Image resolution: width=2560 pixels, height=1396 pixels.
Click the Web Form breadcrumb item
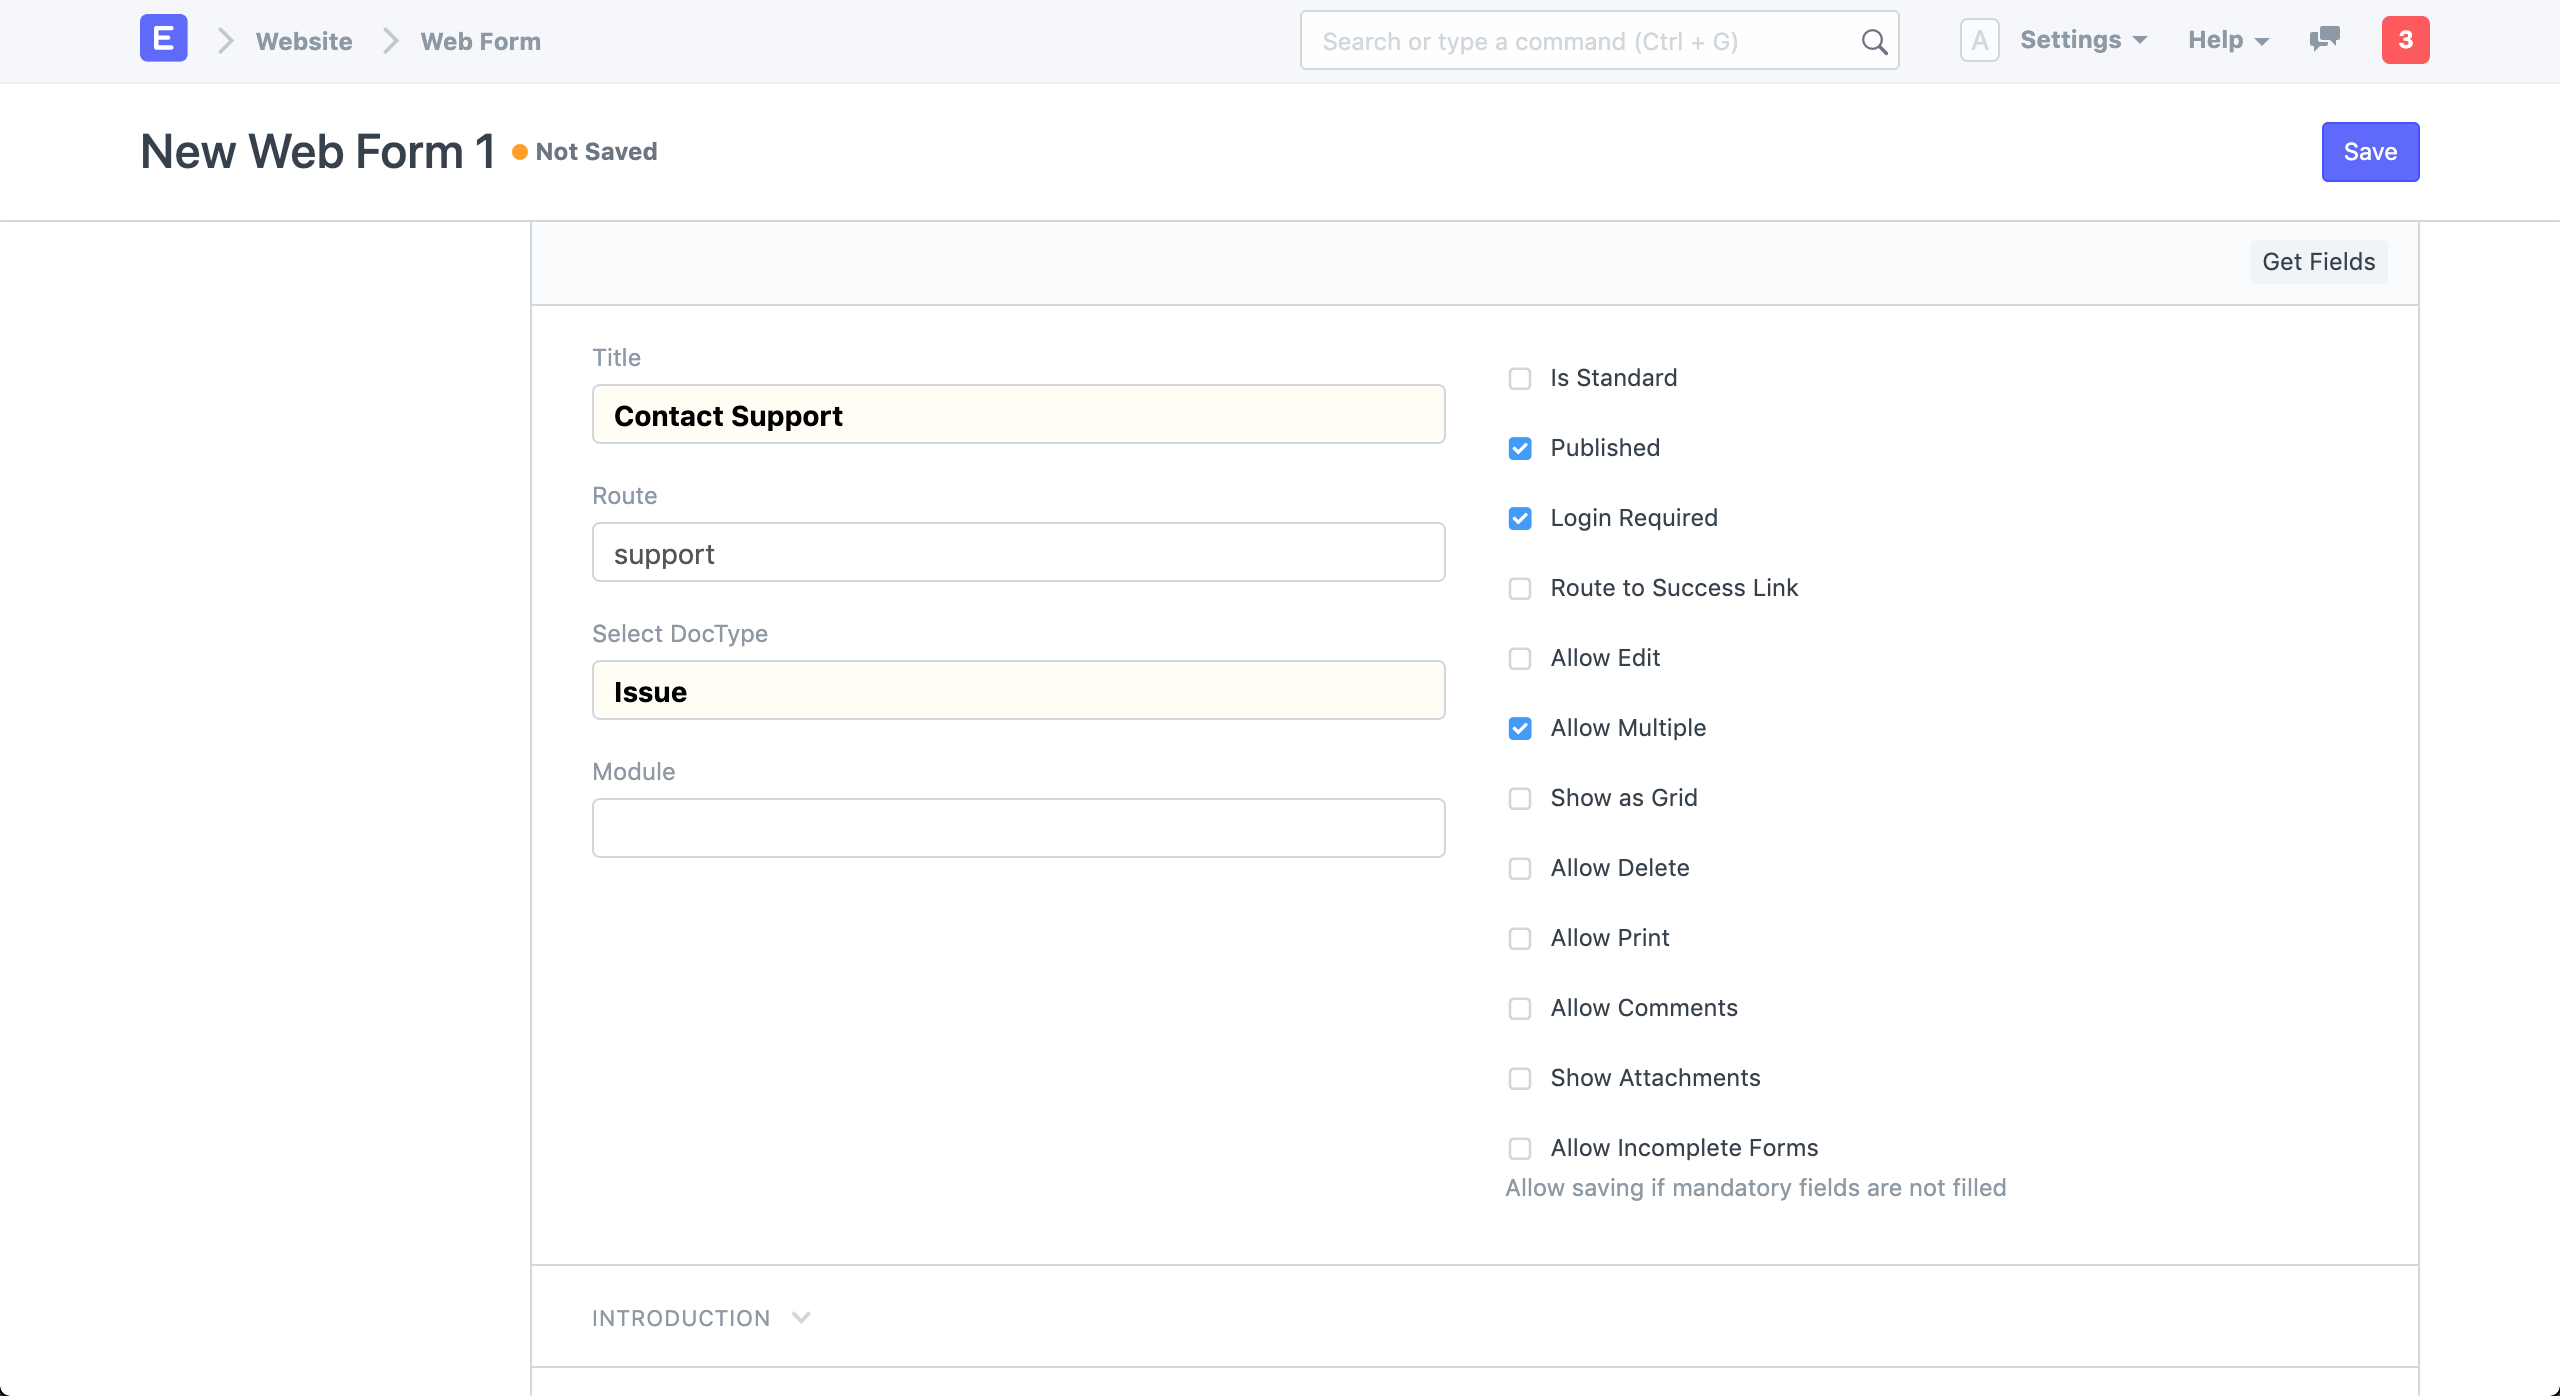(481, 40)
